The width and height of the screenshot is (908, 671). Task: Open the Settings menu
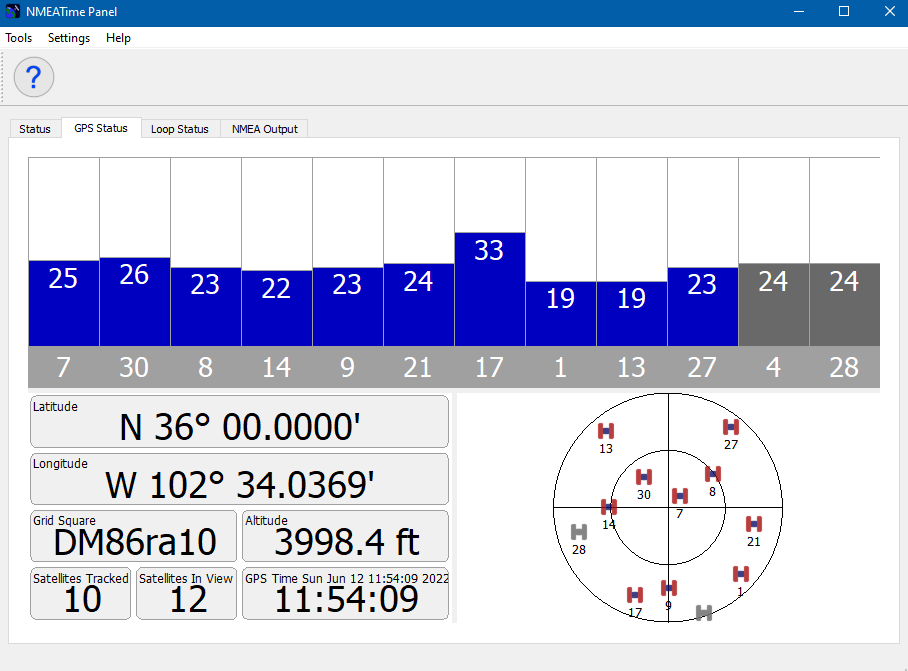(x=69, y=38)
